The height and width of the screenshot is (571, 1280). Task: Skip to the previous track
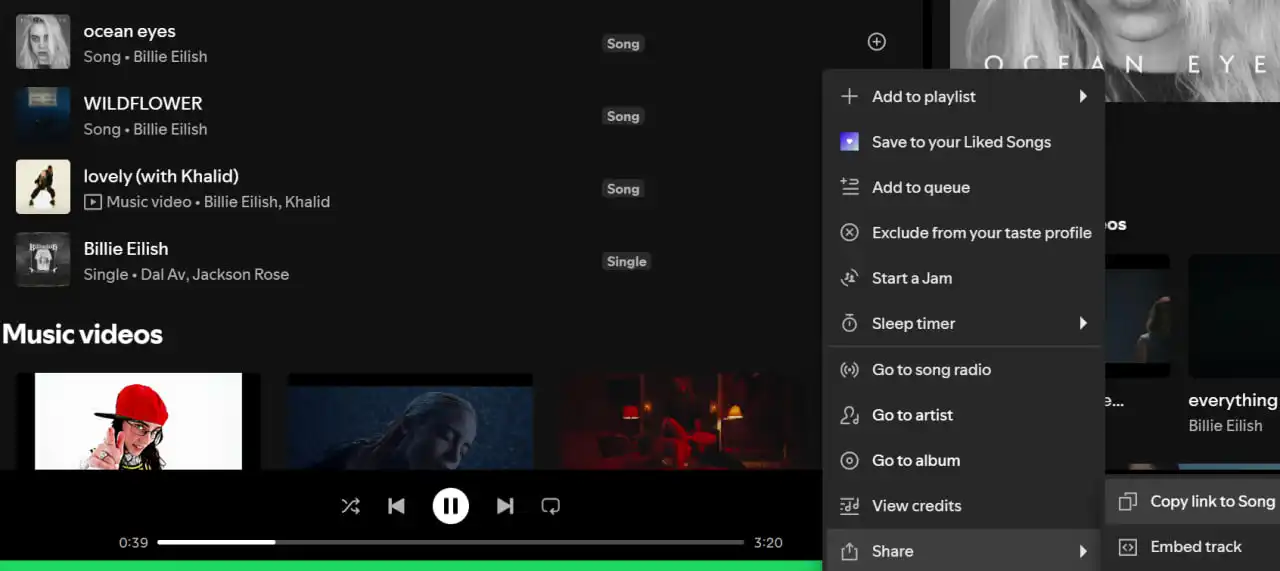[396, 506]
